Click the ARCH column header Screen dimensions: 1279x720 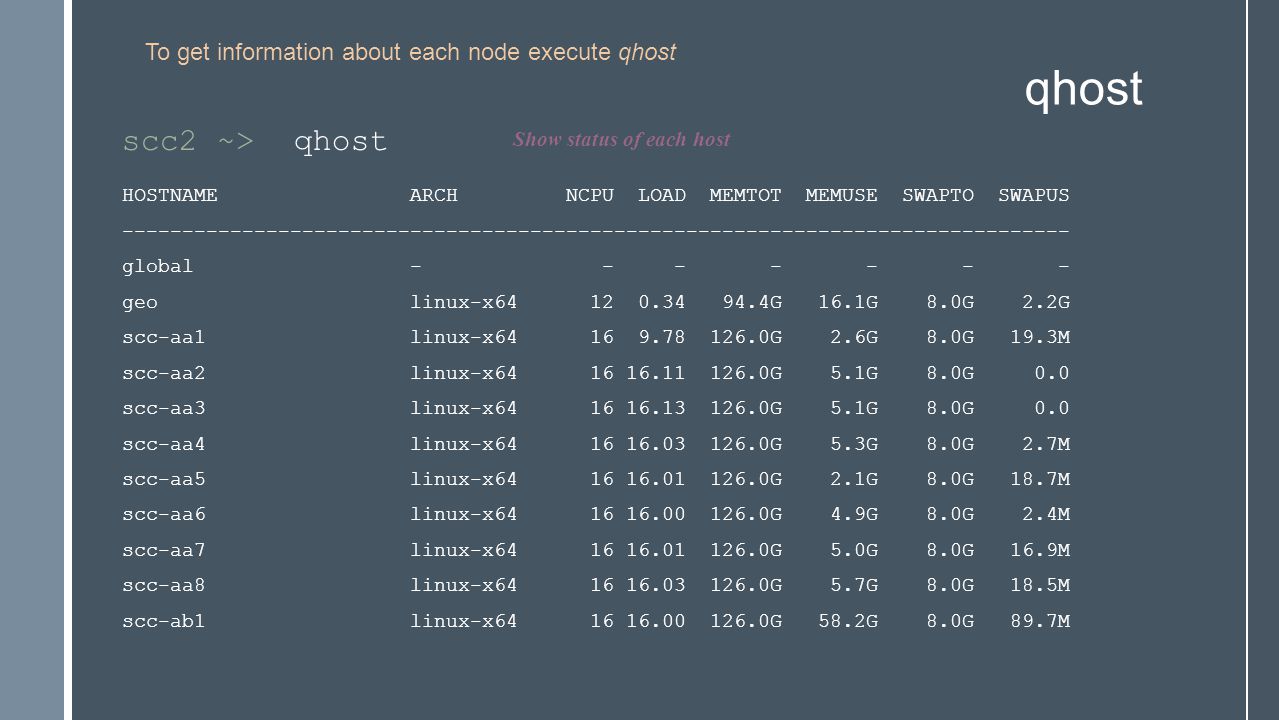click(x=434, y=196)
